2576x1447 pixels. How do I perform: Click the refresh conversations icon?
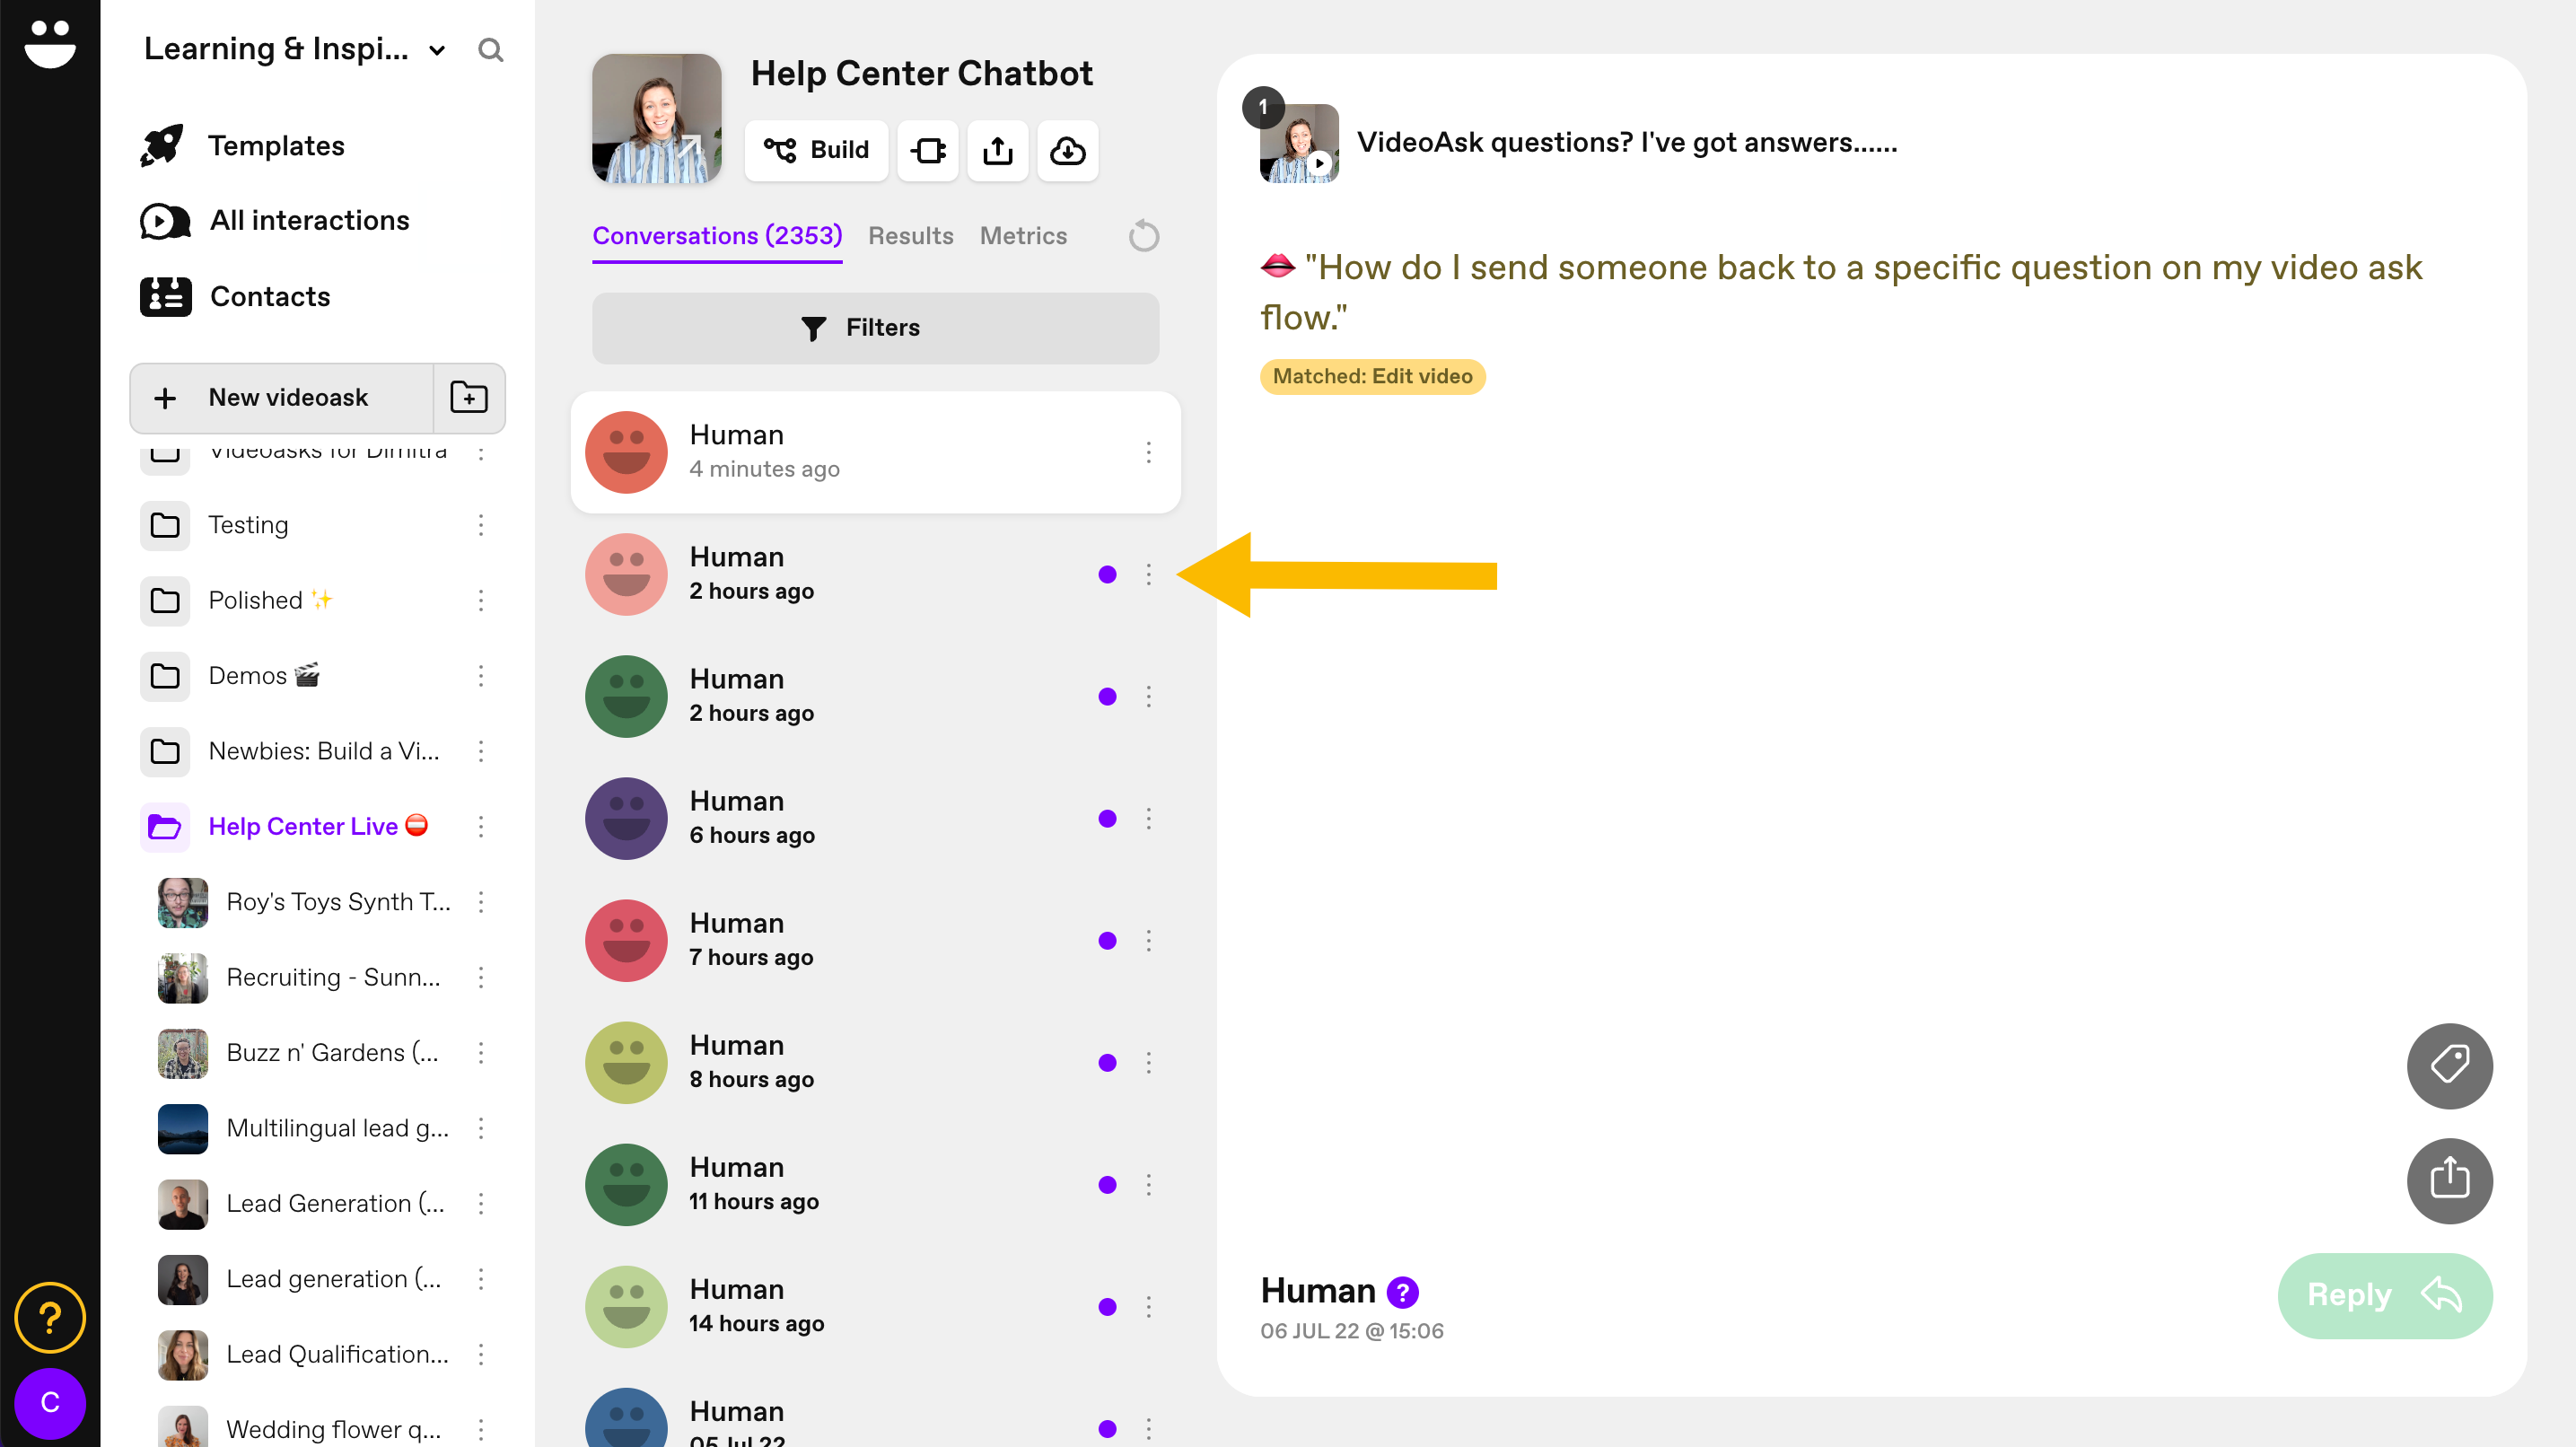pos(1144,237)
